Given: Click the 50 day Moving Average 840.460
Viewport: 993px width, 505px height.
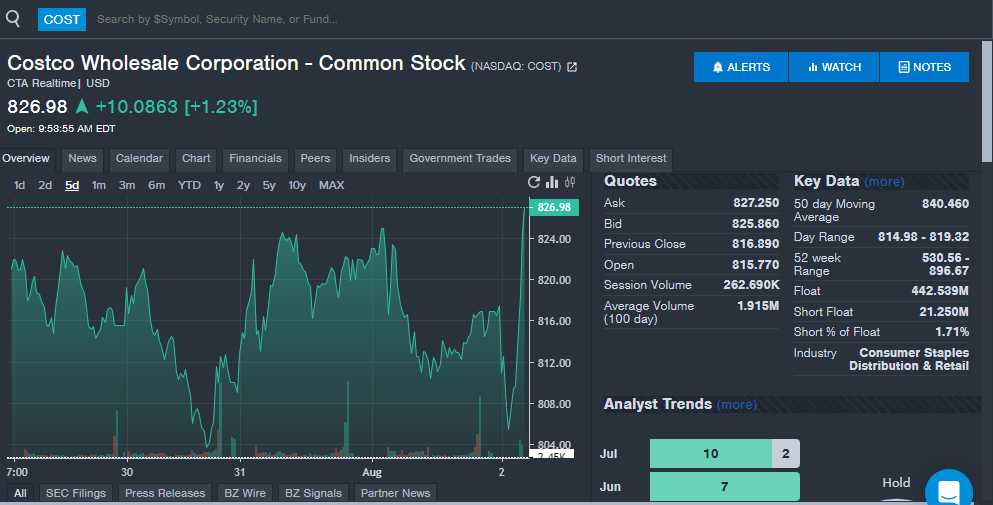Looking at the screenshot, I should click(946, 204).
